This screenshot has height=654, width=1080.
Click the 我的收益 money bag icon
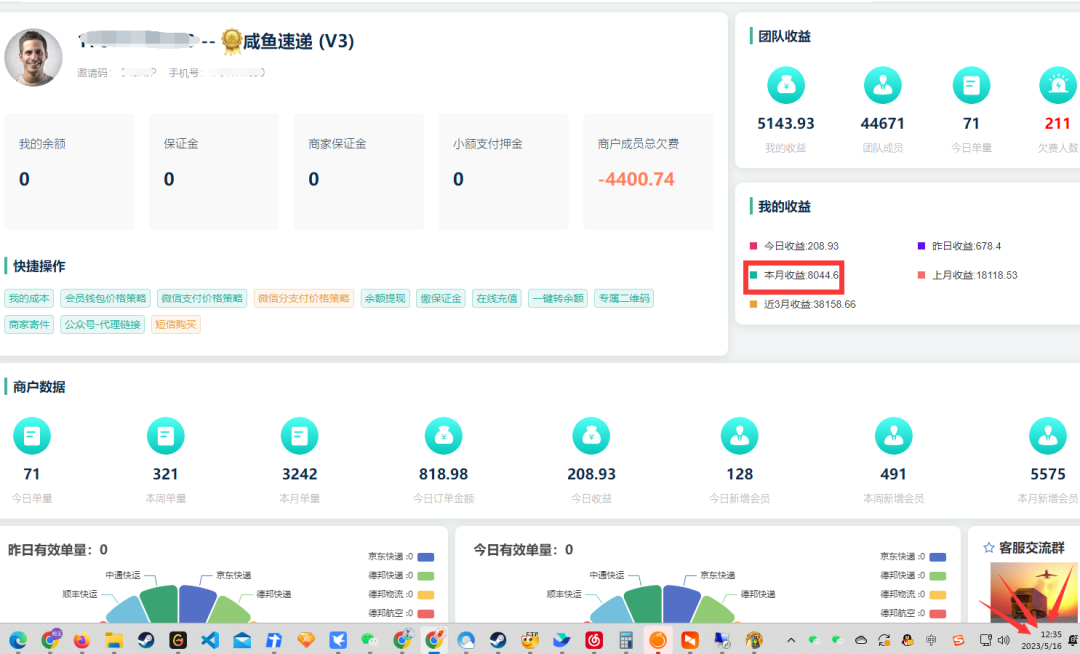[x=786, y=85]
